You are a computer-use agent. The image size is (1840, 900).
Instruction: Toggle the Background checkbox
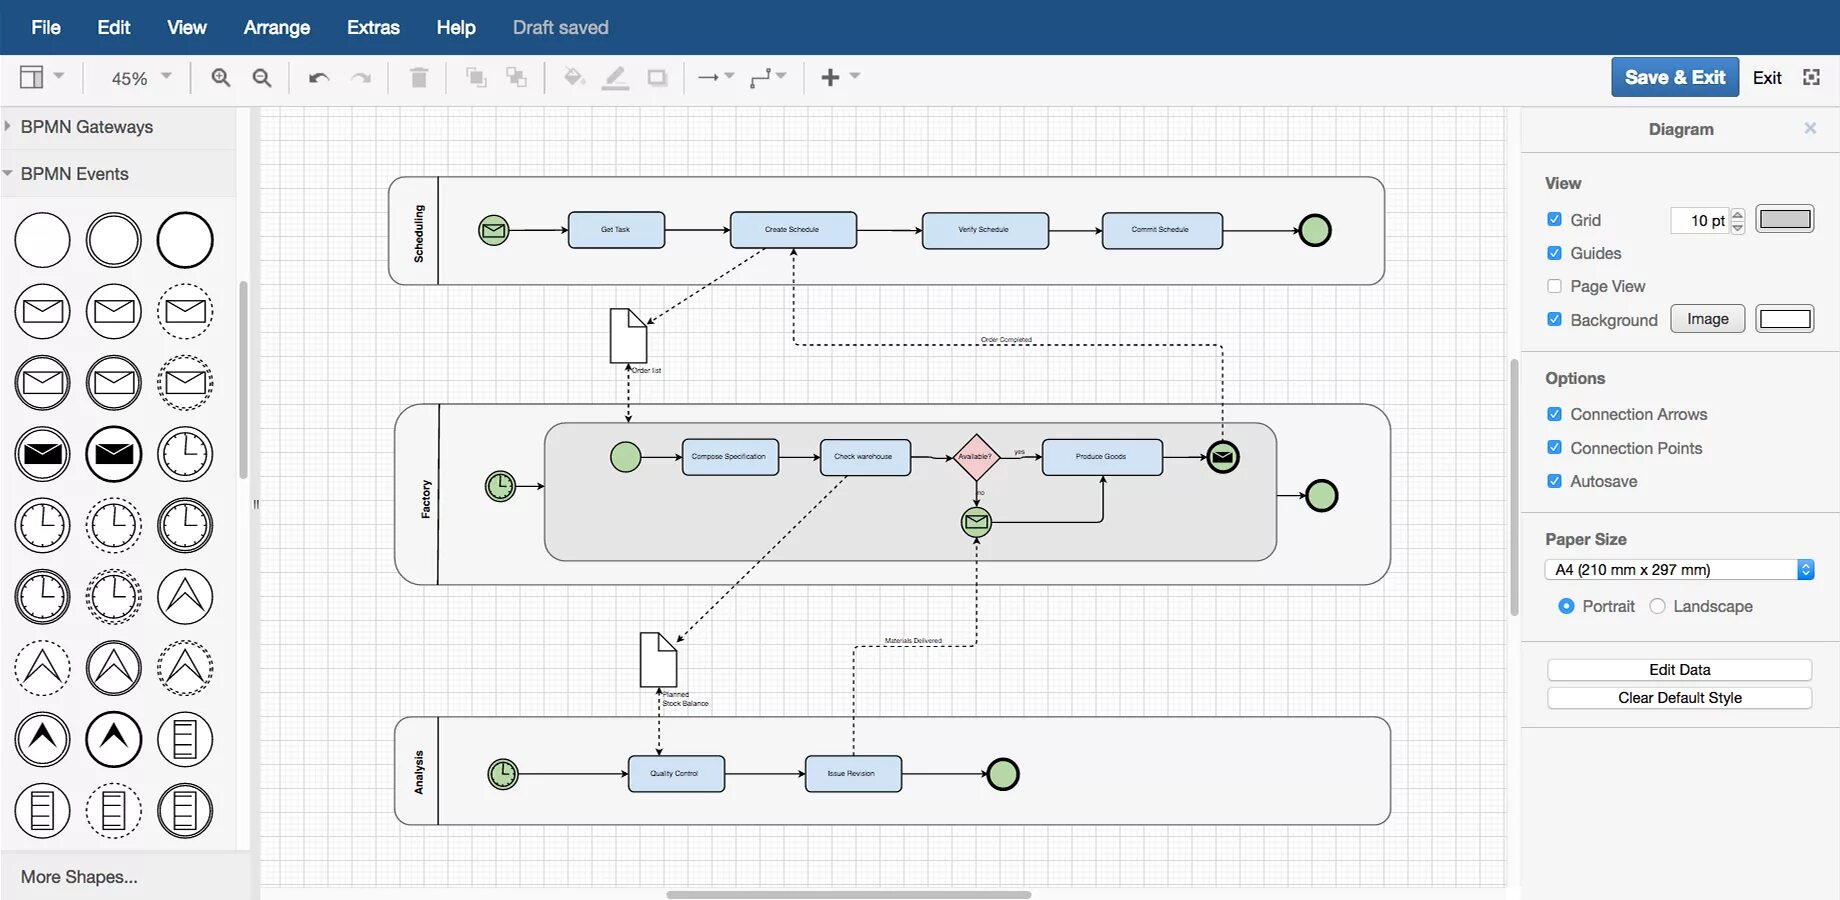coord(1554,319)
